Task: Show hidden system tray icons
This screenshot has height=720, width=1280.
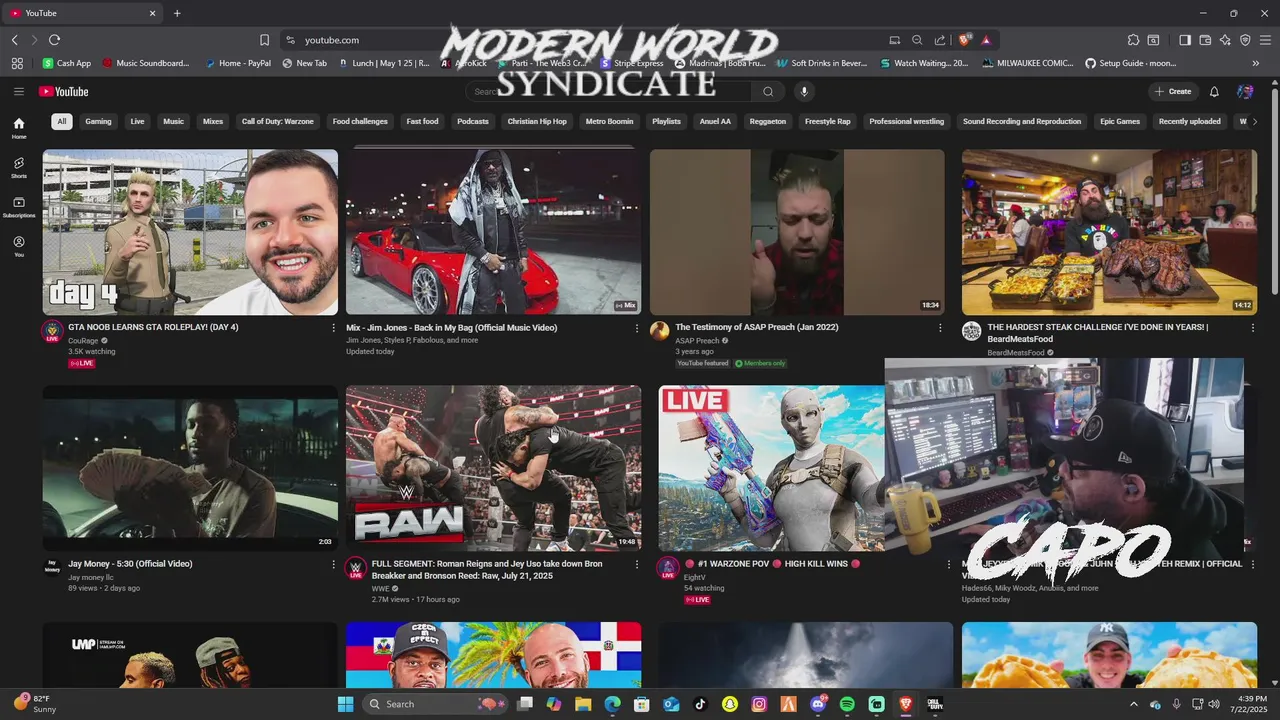Action: [1133, 704]
